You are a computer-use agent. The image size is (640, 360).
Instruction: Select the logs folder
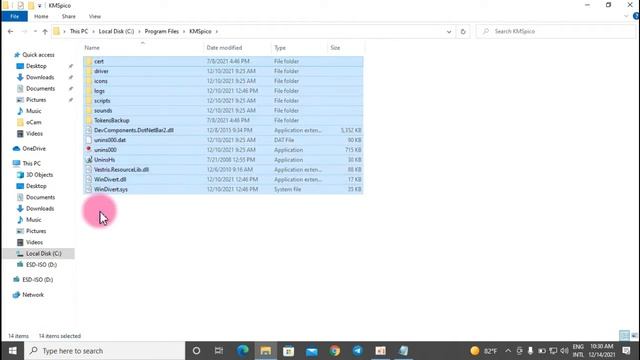pos(223,91)
